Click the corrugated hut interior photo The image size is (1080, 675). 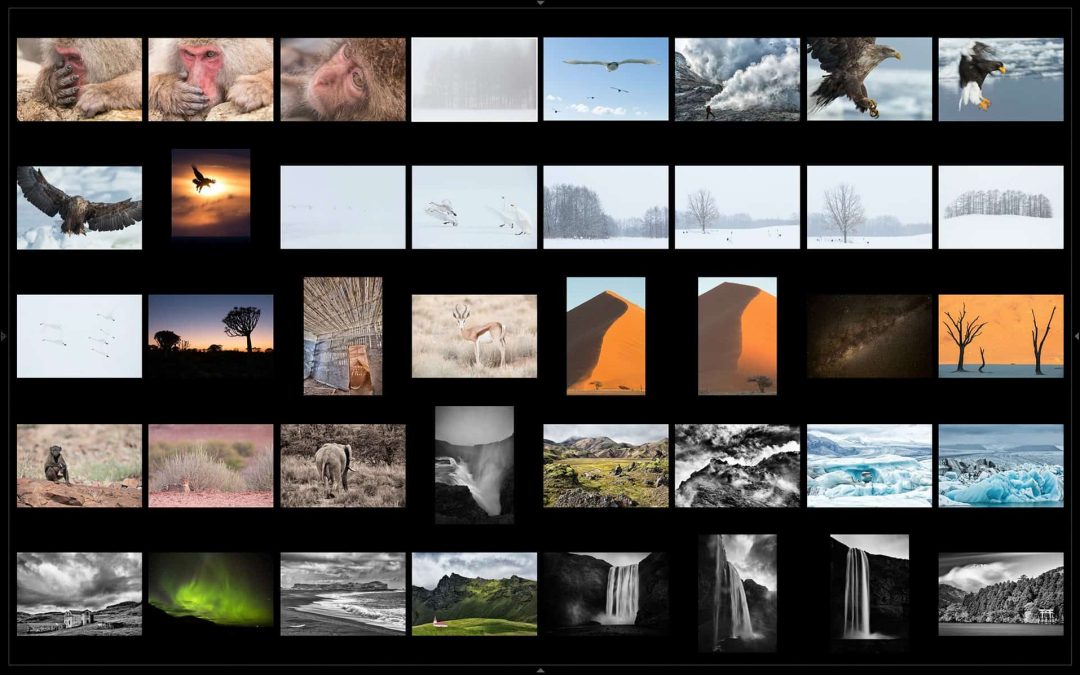[342, 336]
